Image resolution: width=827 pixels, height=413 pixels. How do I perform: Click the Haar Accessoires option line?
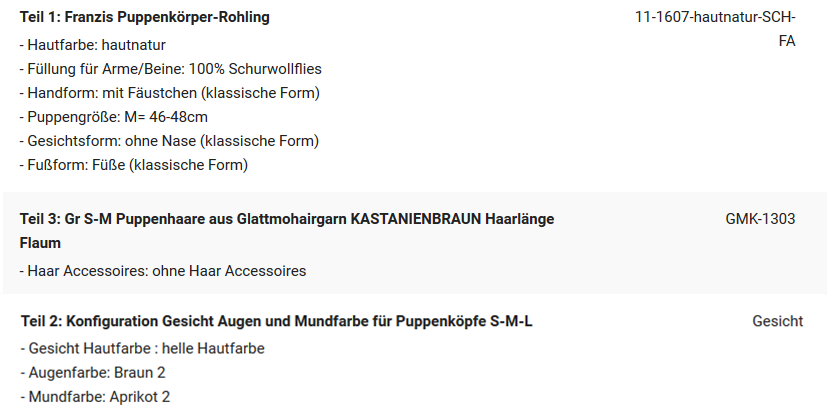[163, 271]
